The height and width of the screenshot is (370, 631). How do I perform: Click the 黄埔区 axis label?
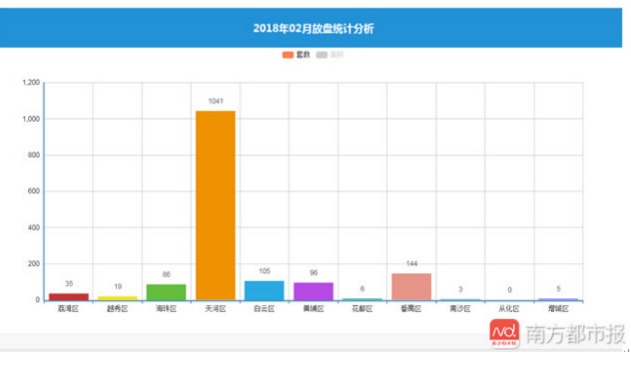pyautogui.click(x=313, y=309)
